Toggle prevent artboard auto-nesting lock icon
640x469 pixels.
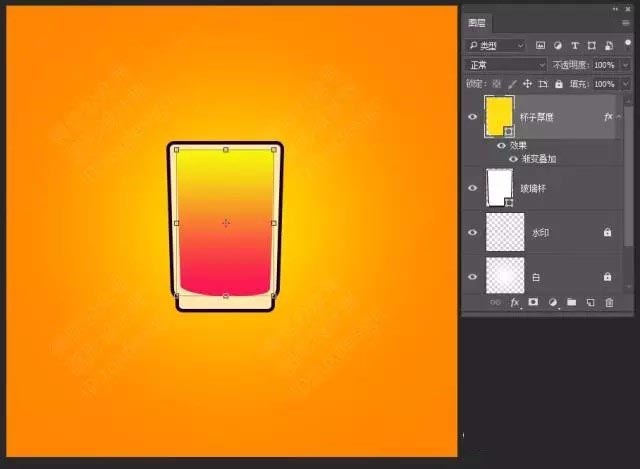click(543, 84)
